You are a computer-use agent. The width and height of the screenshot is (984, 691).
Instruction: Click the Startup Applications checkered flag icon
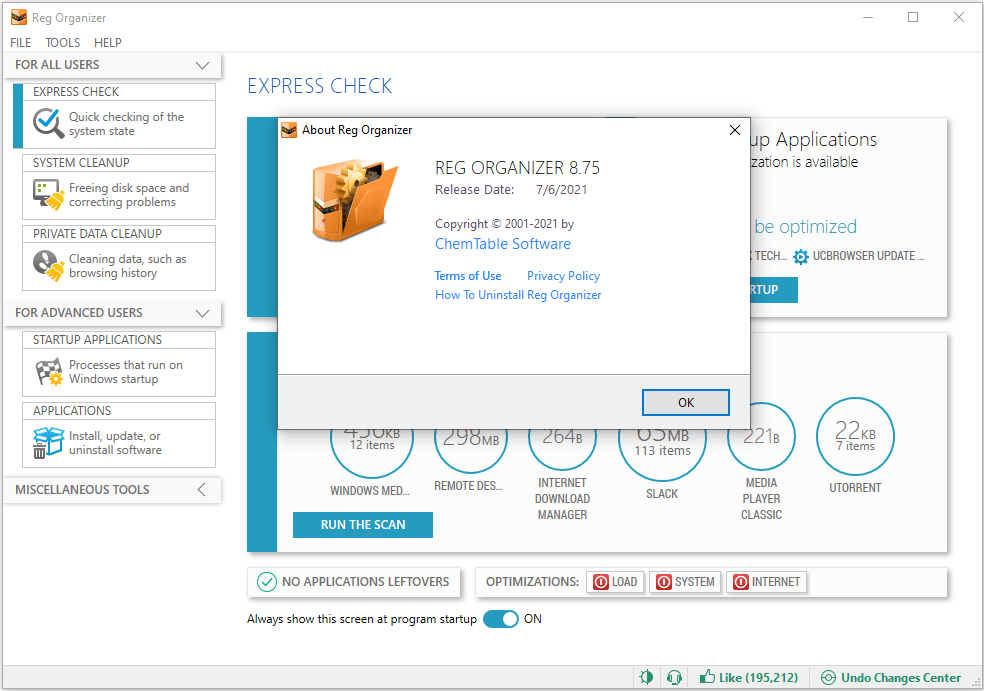pyautogui.click(x=48, y=372)
